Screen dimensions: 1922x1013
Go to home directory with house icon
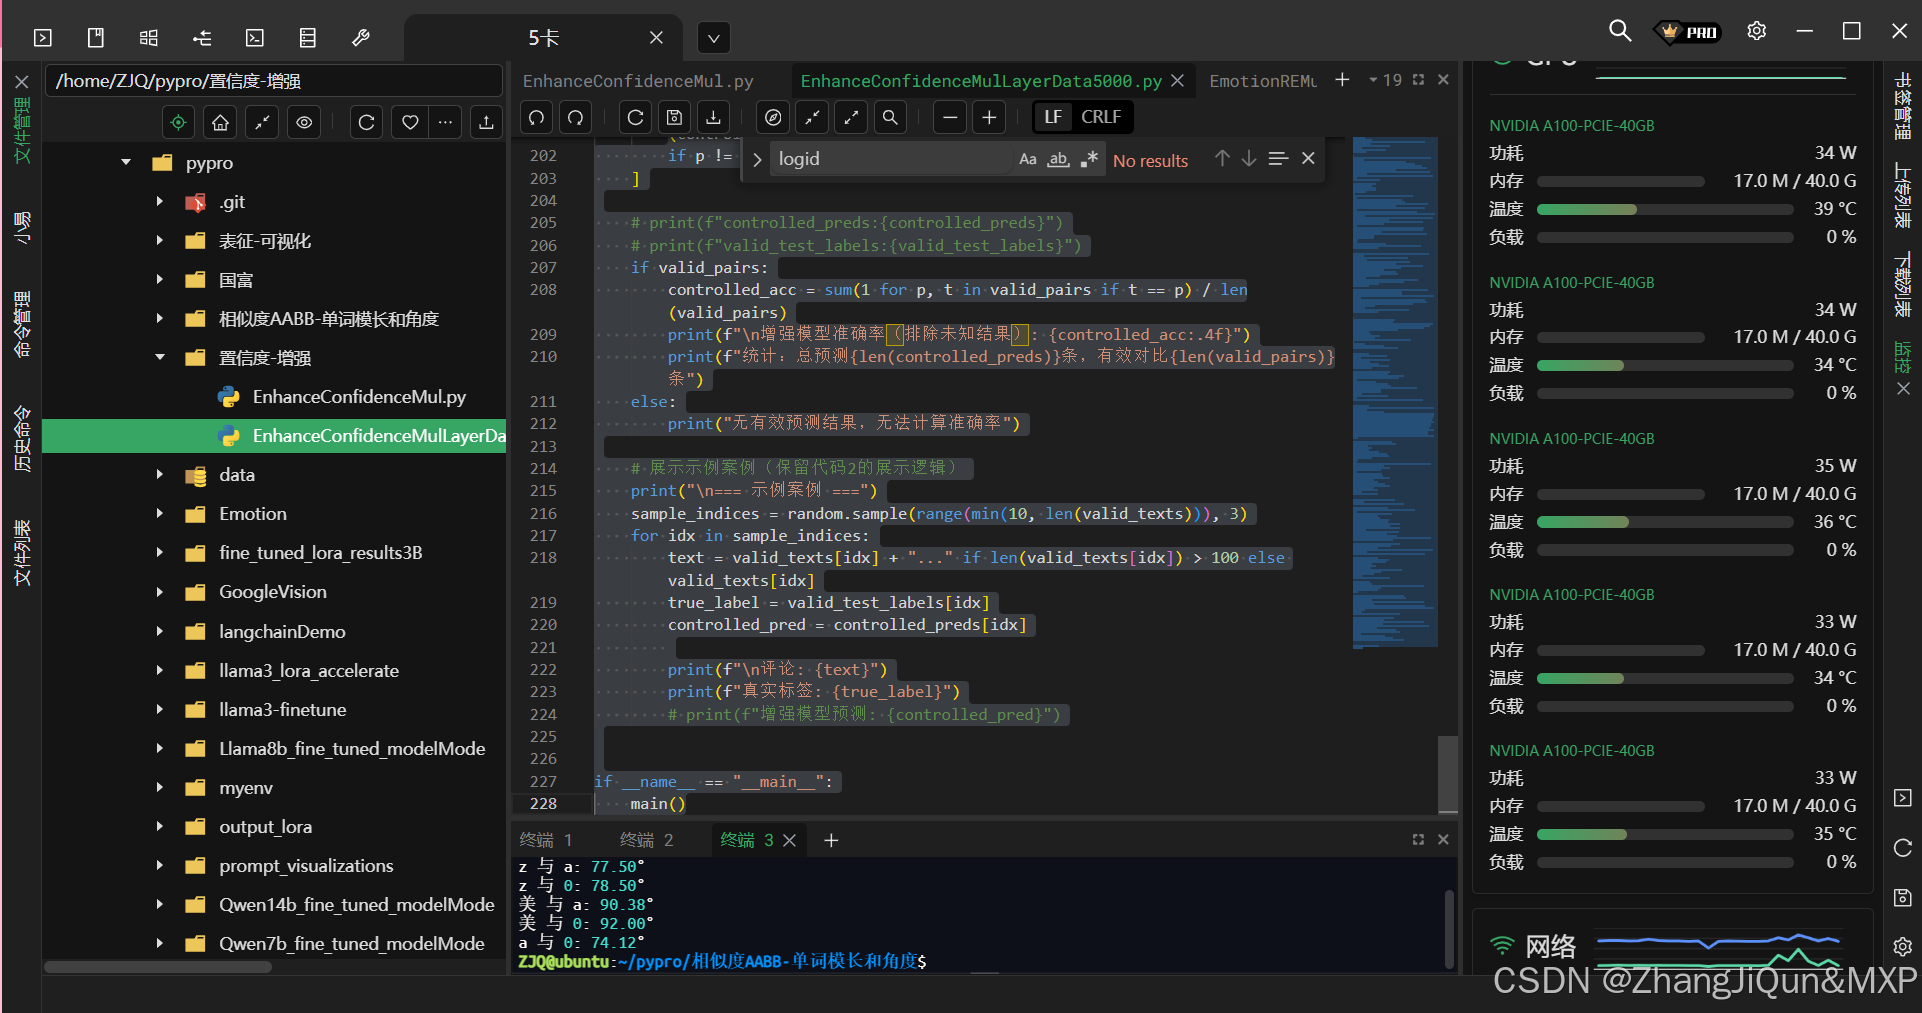(x=220, y=122)
